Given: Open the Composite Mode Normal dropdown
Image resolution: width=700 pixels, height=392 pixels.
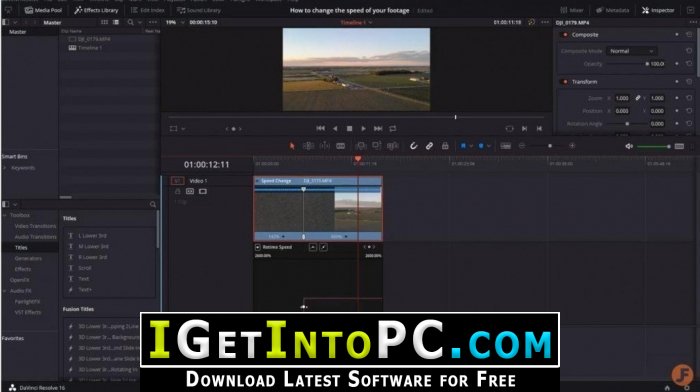Looking at the screenshot, I should tap(631, 51).
